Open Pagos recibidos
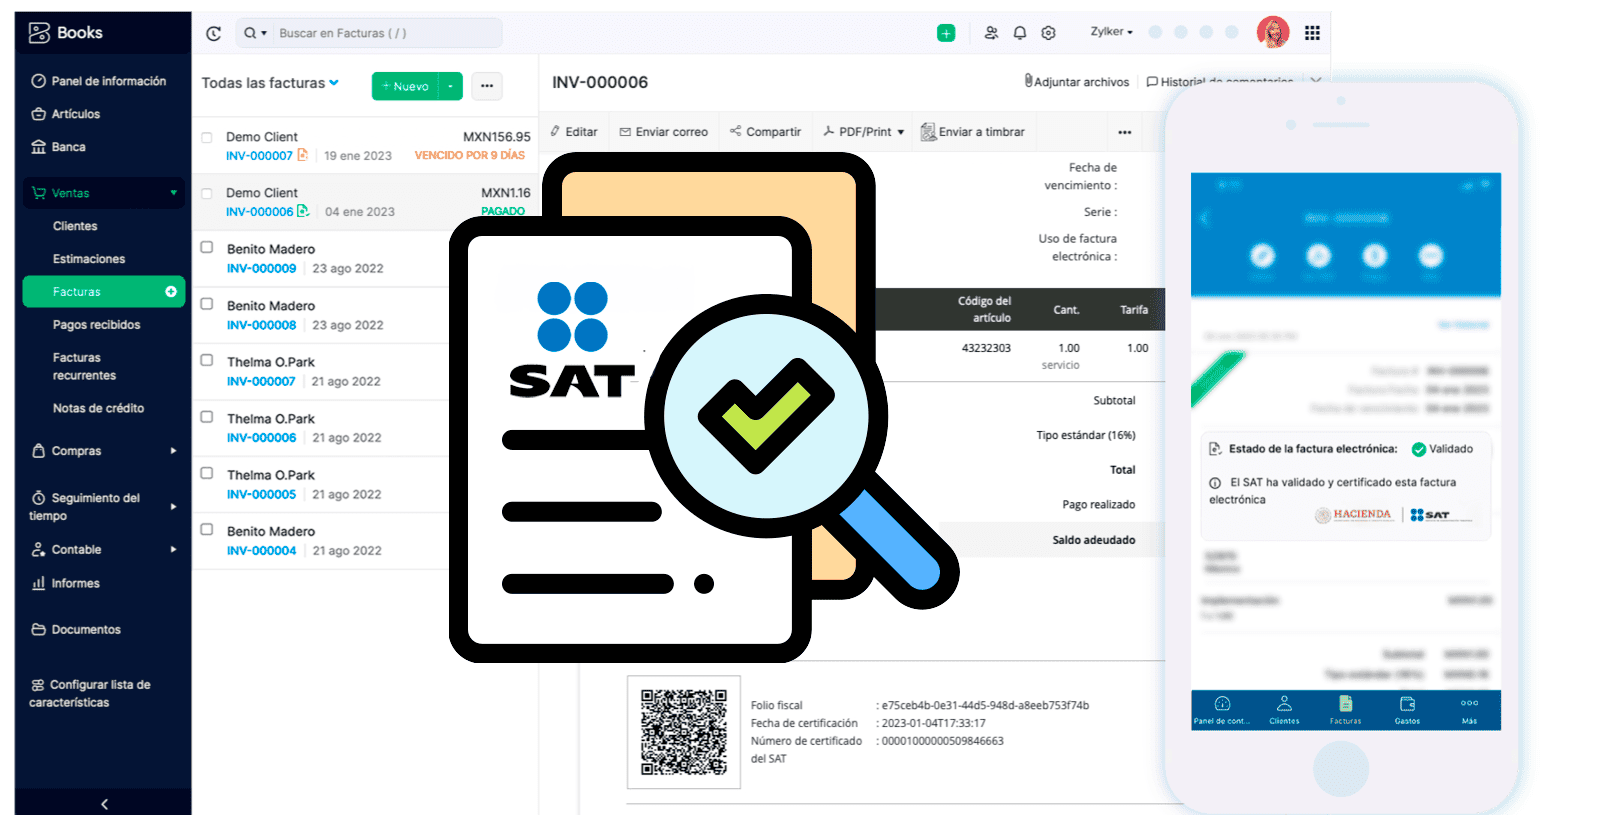Screen dimensions: 1600x815 click(x=96, y=325)
